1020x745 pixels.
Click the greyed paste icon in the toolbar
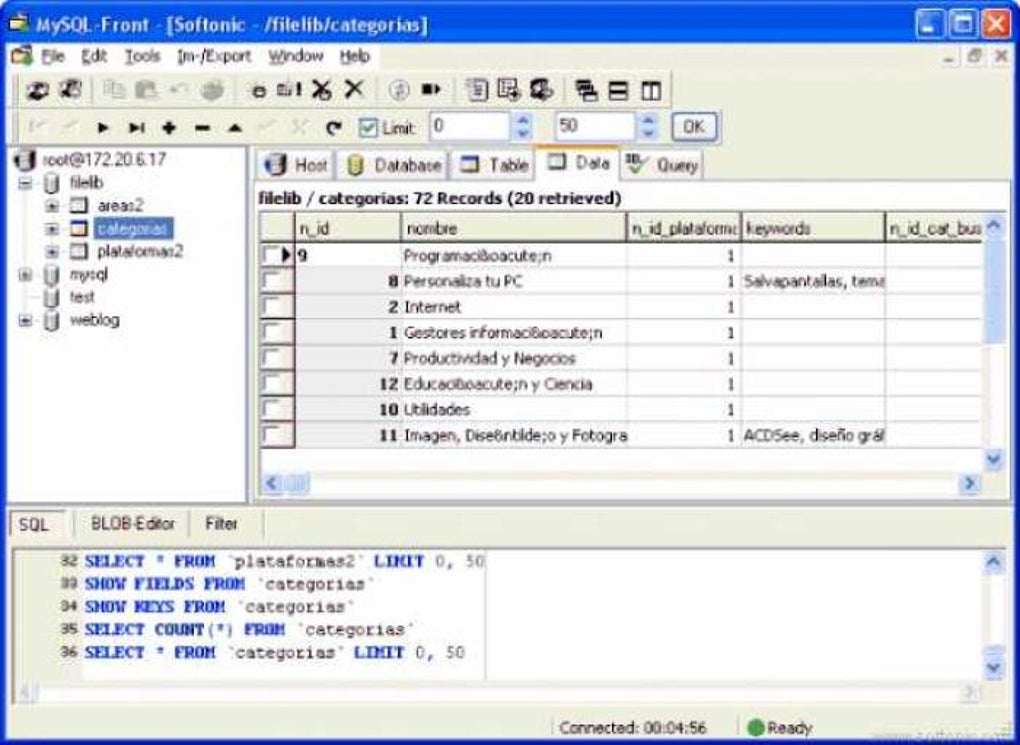click(146, 90)
